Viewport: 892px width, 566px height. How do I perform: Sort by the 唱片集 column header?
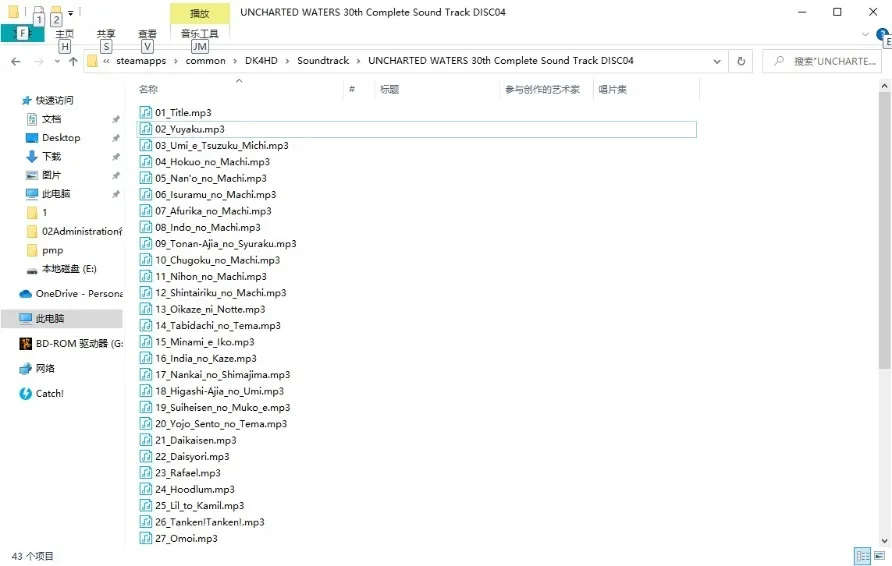[x=613, y=89]
